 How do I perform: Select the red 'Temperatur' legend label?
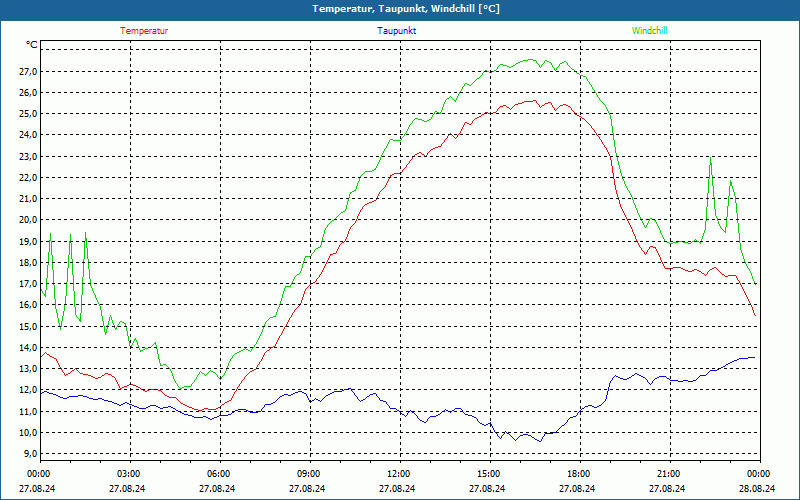tap(144, 31)
